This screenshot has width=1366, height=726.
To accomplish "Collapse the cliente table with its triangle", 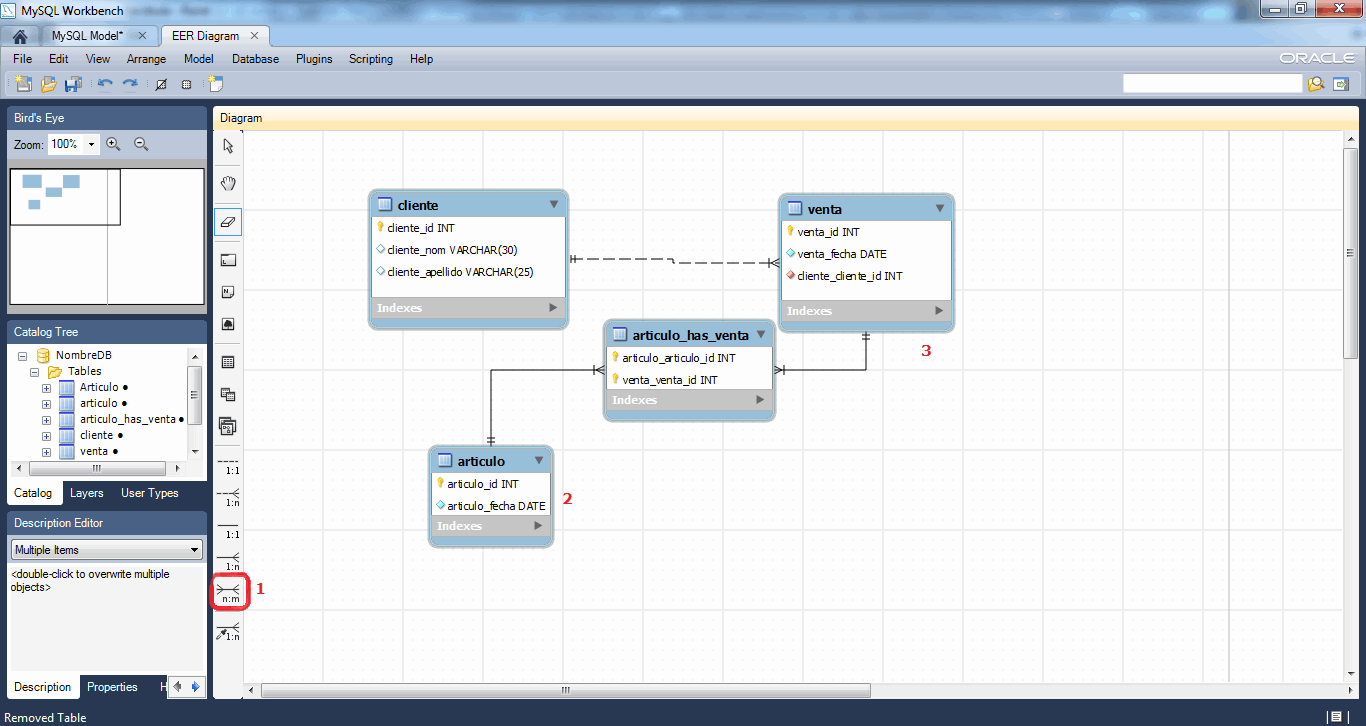I will tap(554, 204).
